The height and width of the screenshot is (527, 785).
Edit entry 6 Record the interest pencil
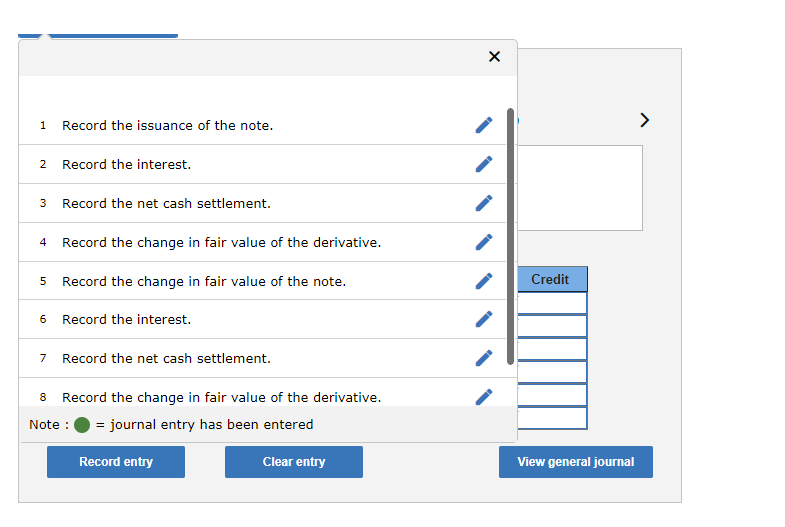pos(484,319)
